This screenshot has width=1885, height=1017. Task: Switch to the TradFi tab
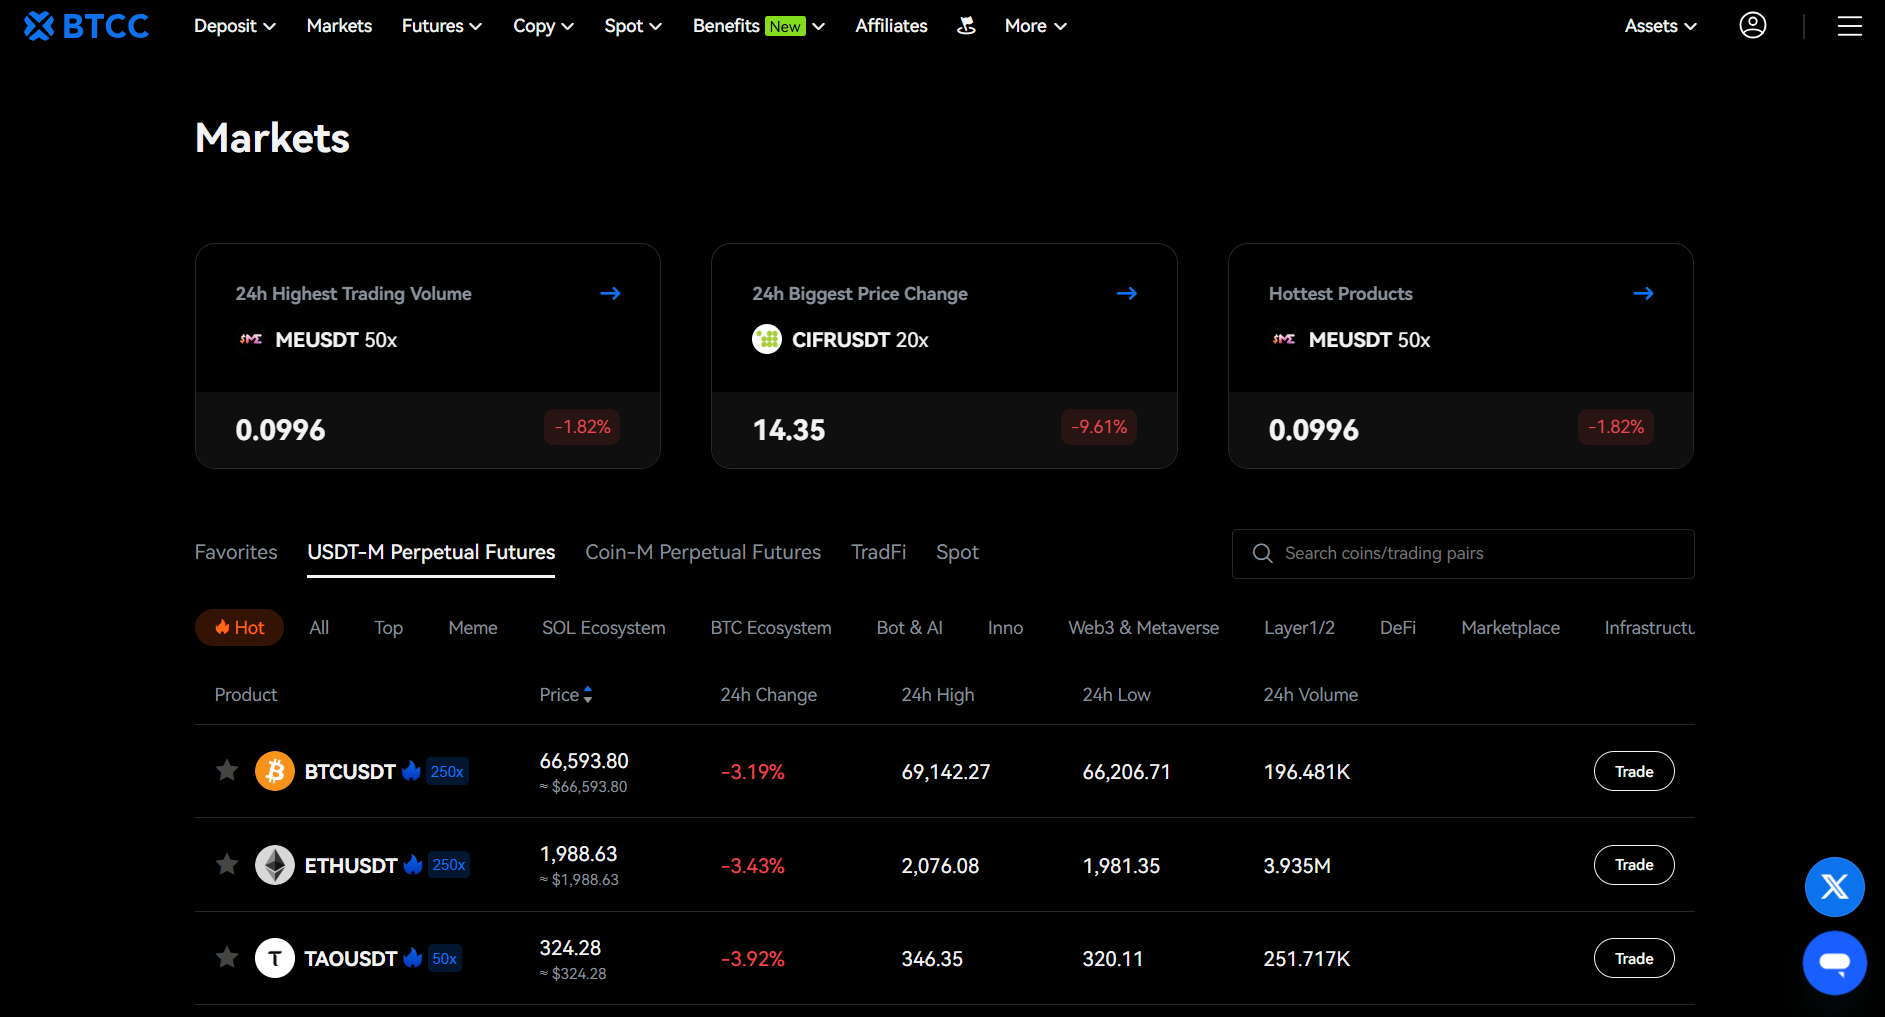point(879,552)
